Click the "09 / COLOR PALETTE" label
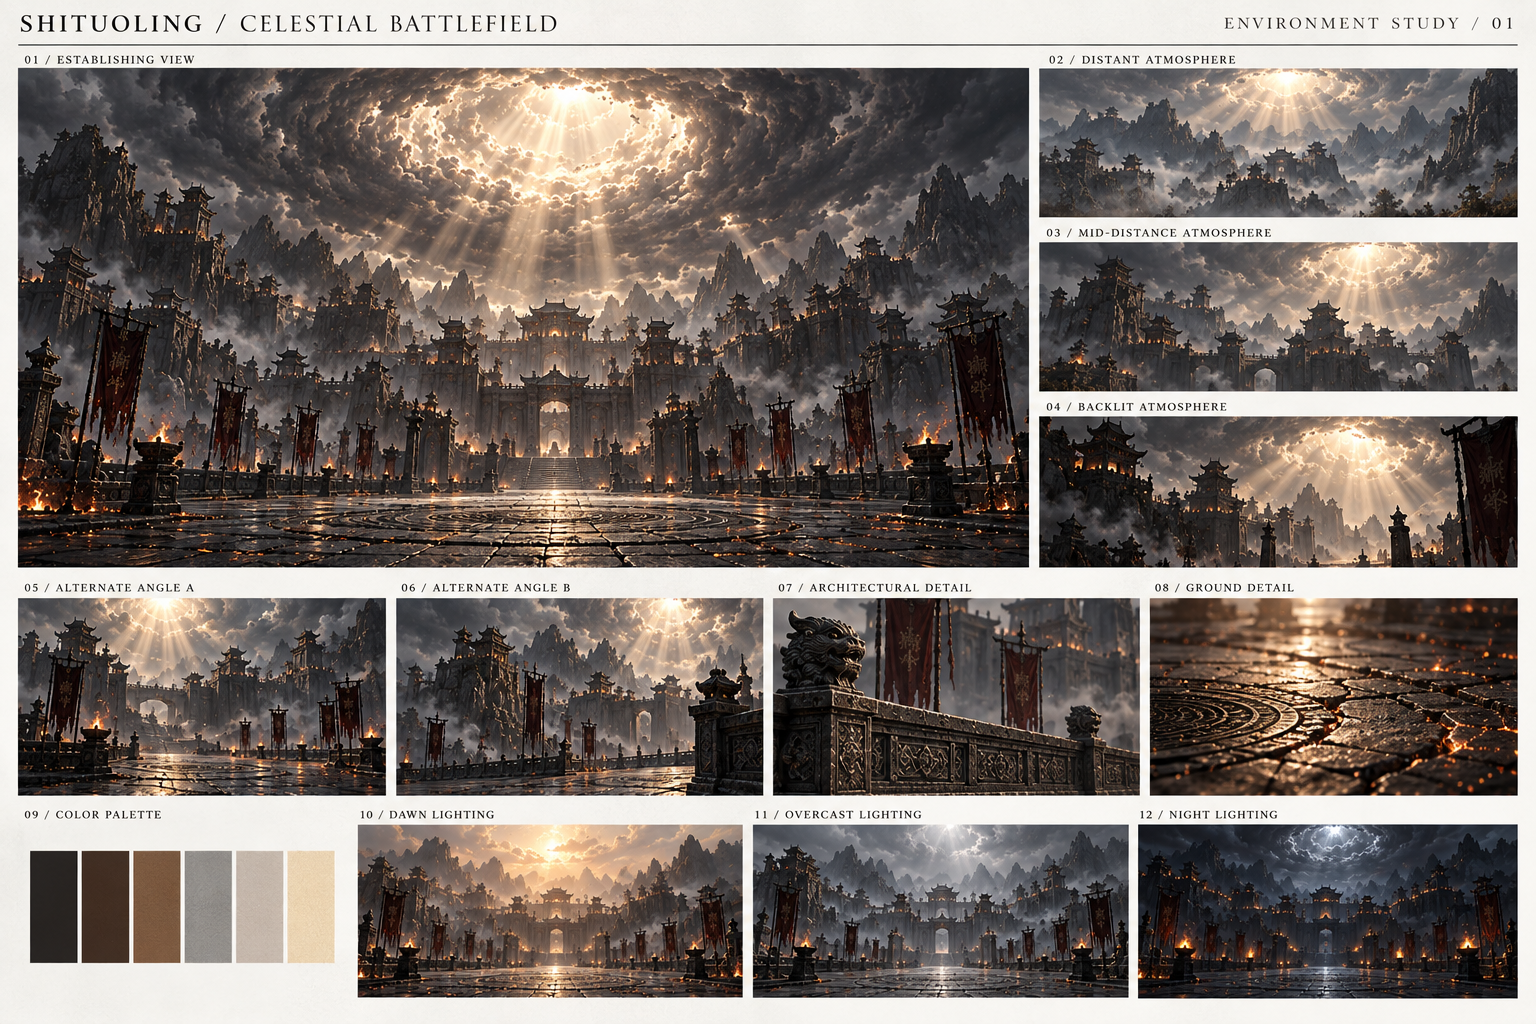1536x1024 pixels. 93,814
